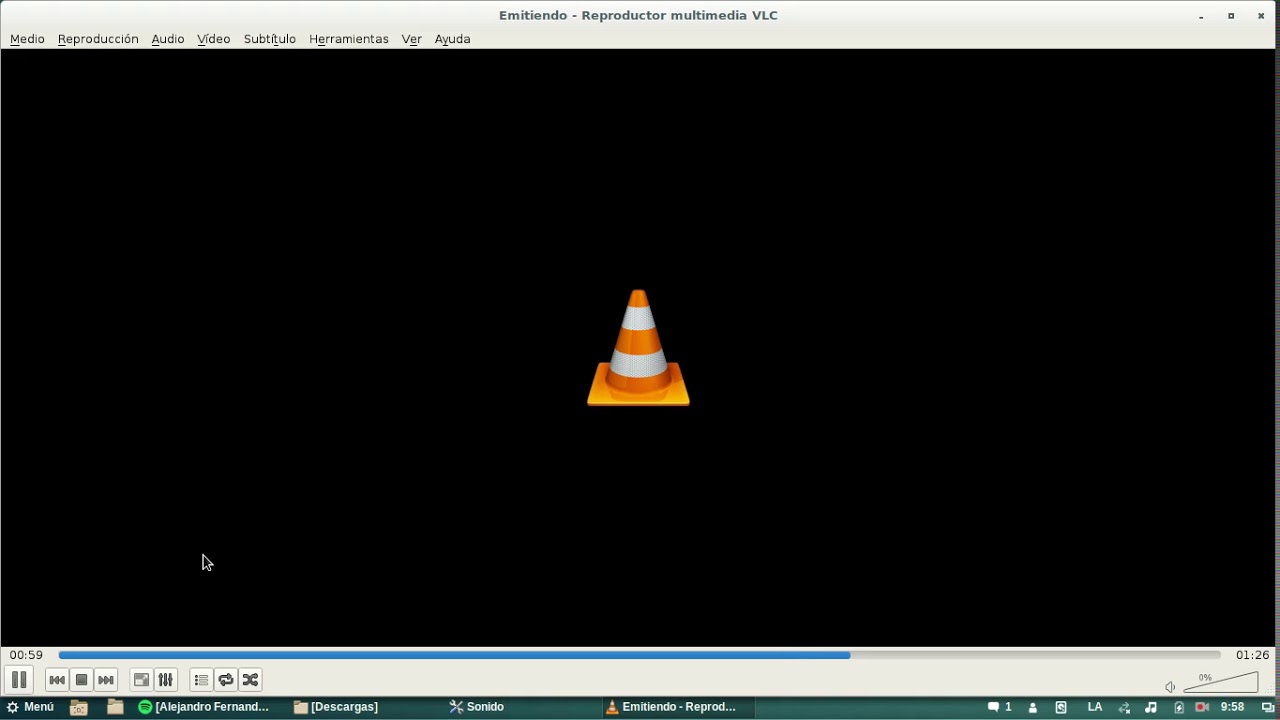Click the speaker mute icon
This screenshot has height=720, width=1280.
tap(1170, 687)
